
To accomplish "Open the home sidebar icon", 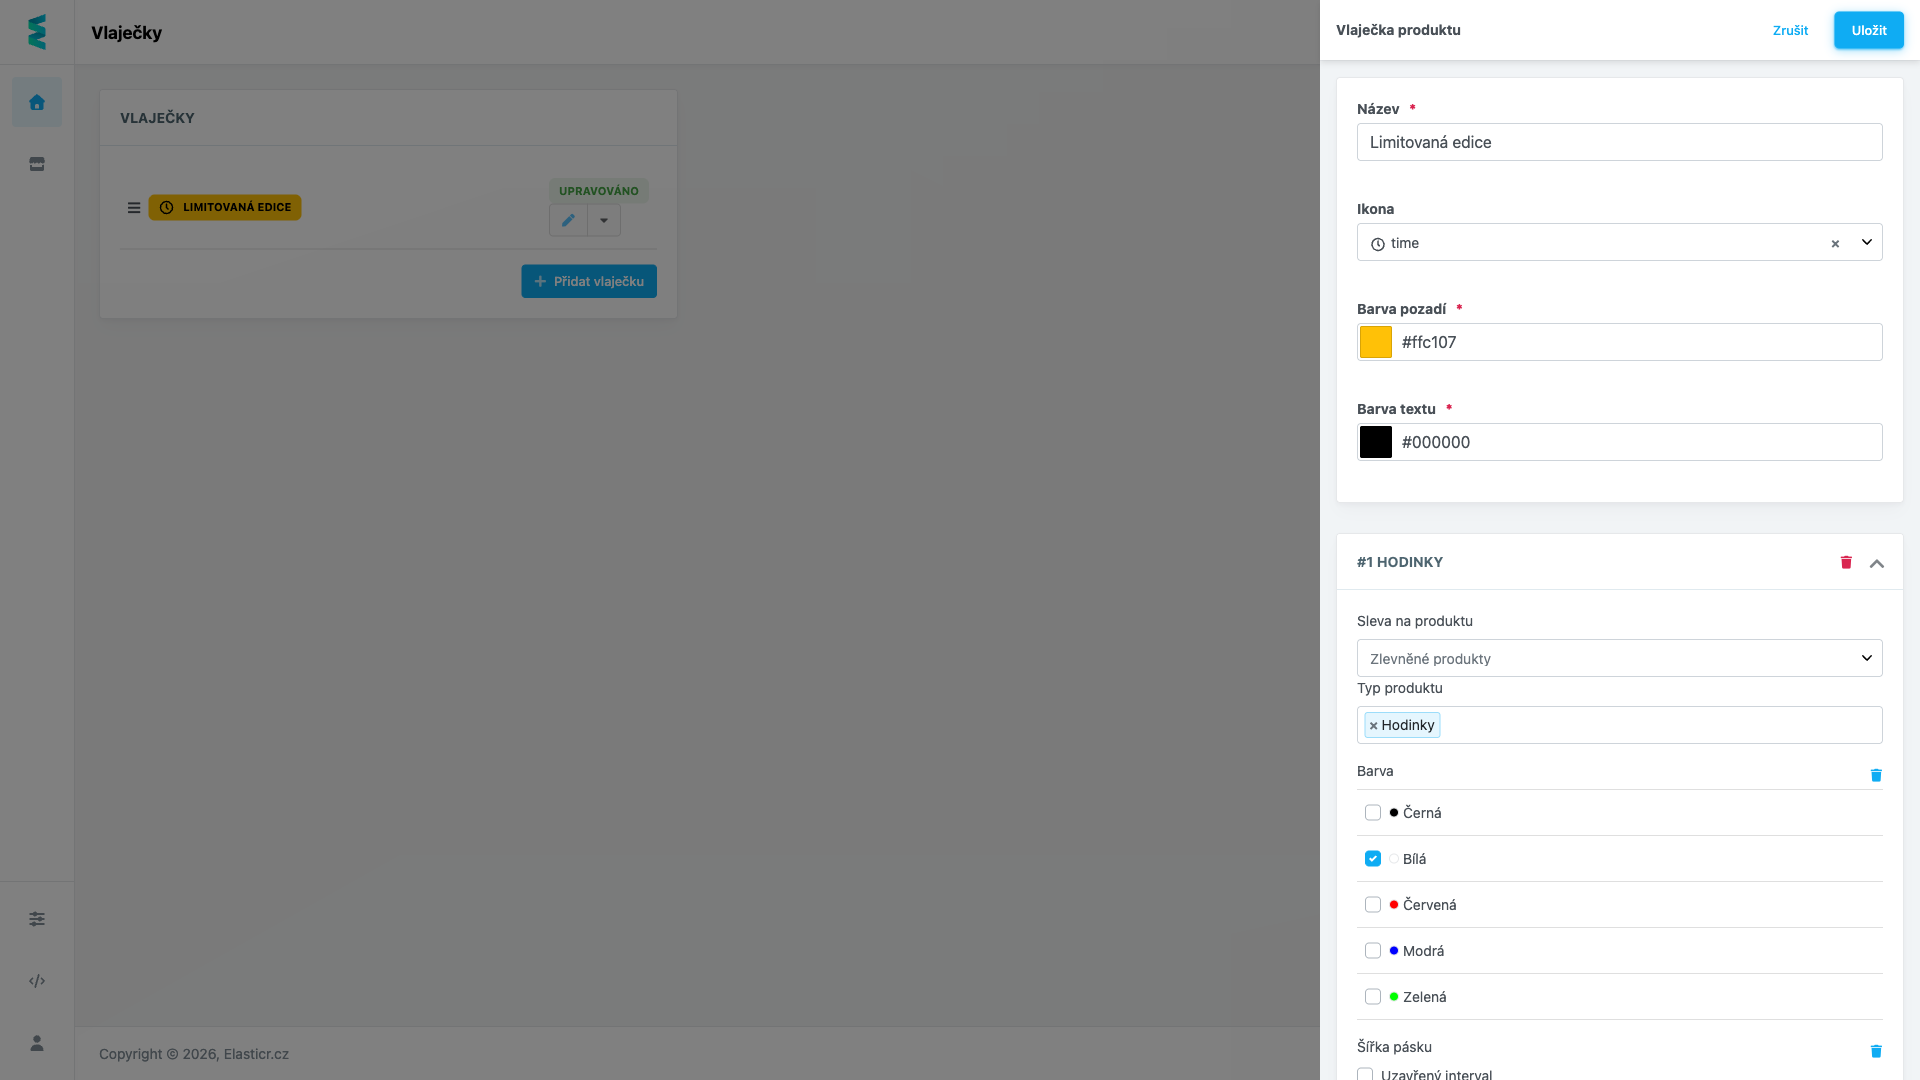I will click(x=37, y=102).
